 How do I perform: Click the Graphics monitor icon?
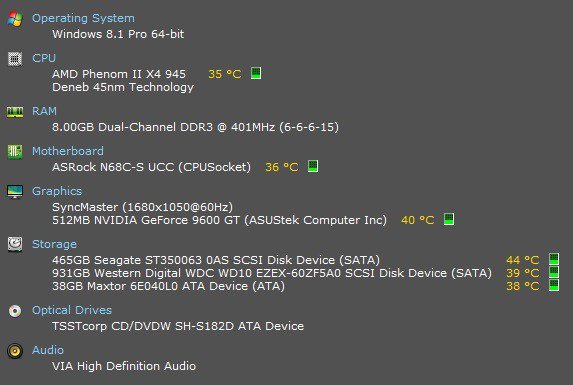[x=15, y=191]
